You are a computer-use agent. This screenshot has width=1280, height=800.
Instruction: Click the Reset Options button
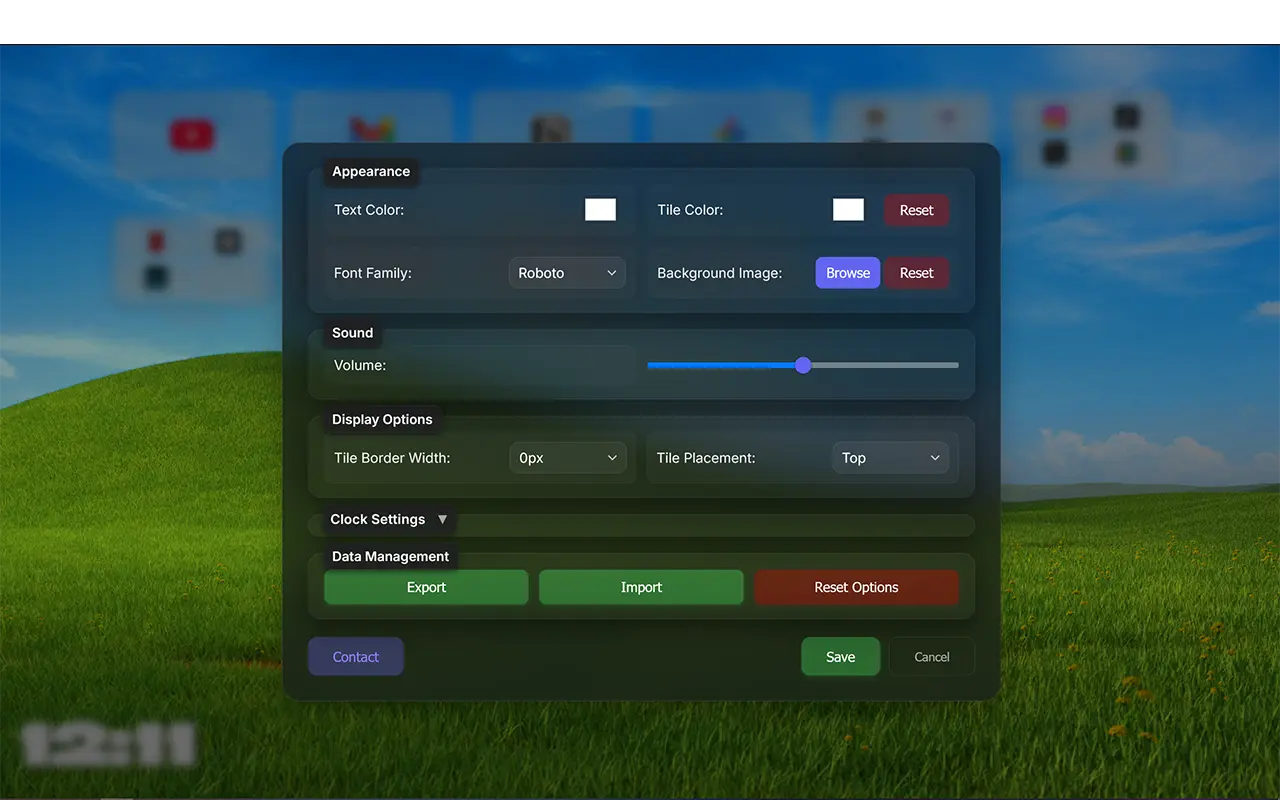coord(856,587)
